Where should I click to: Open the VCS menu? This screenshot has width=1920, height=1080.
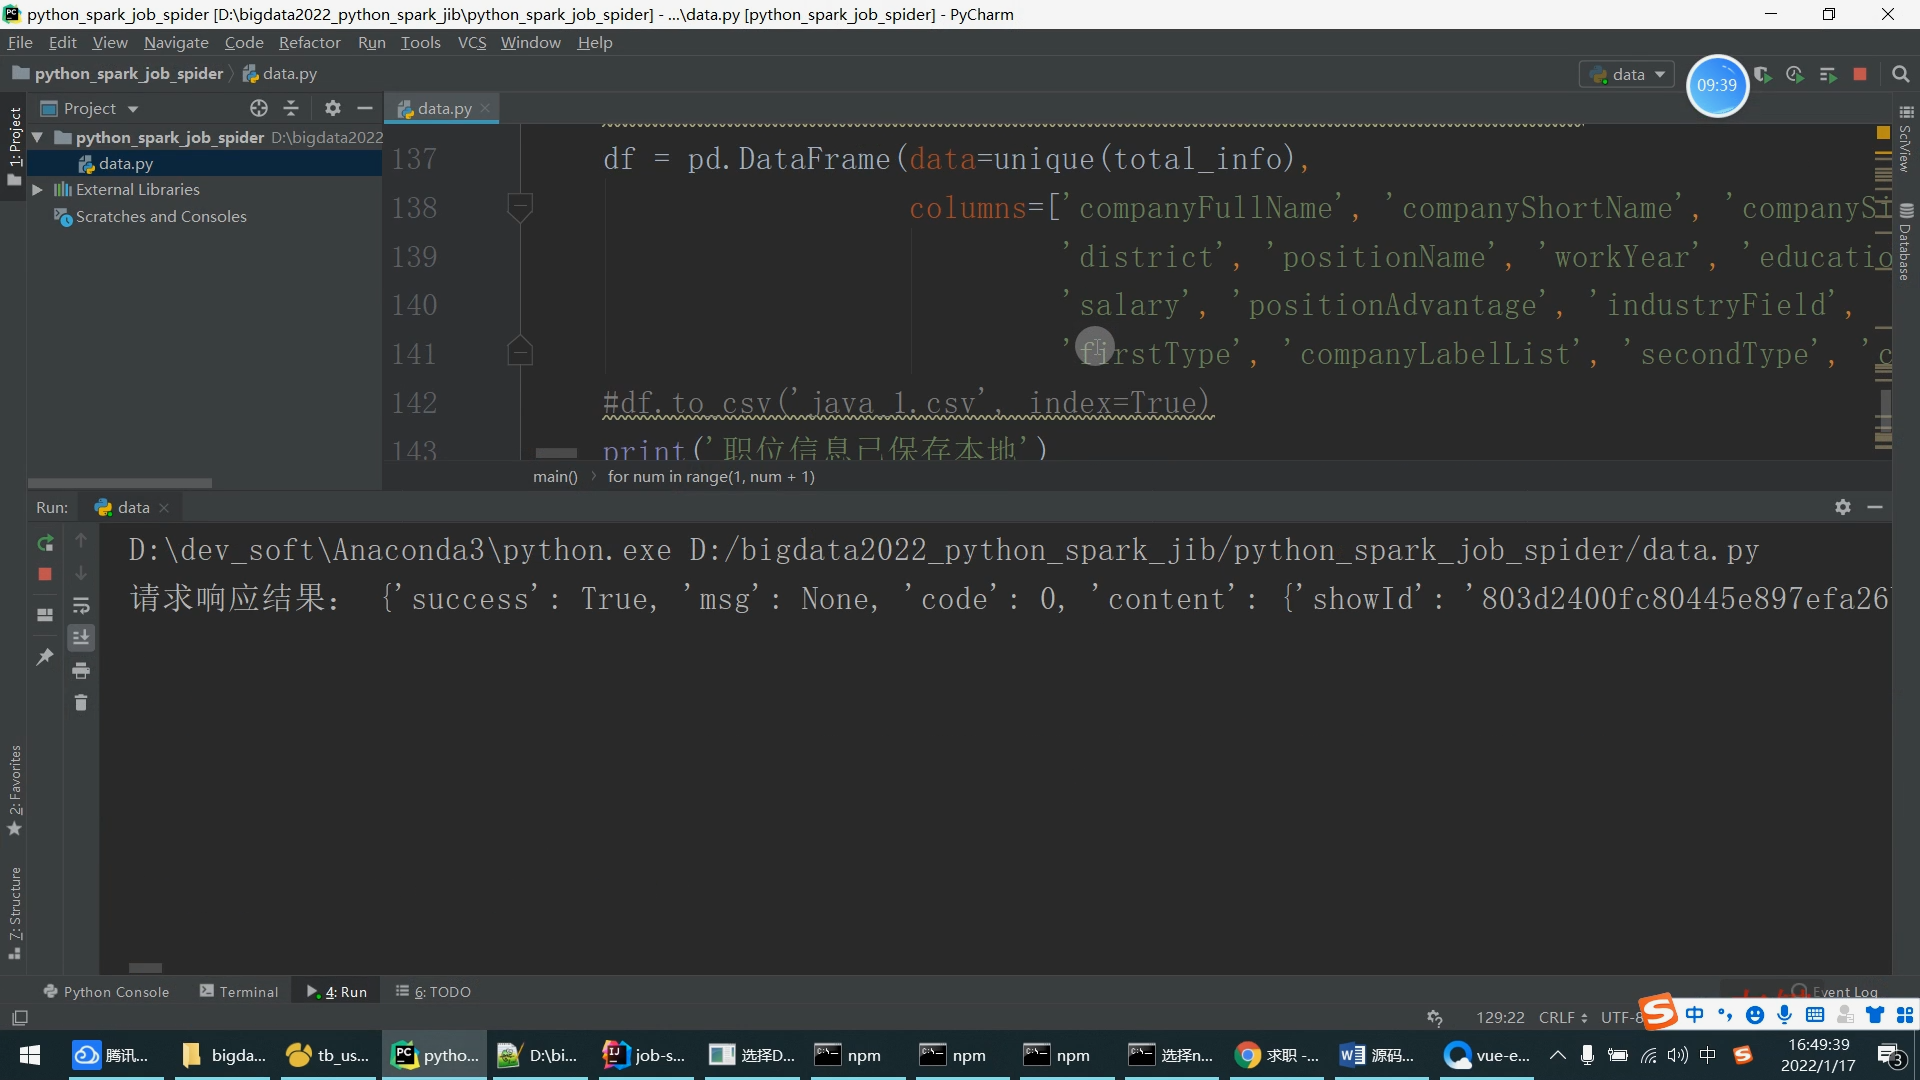(472, 42)
